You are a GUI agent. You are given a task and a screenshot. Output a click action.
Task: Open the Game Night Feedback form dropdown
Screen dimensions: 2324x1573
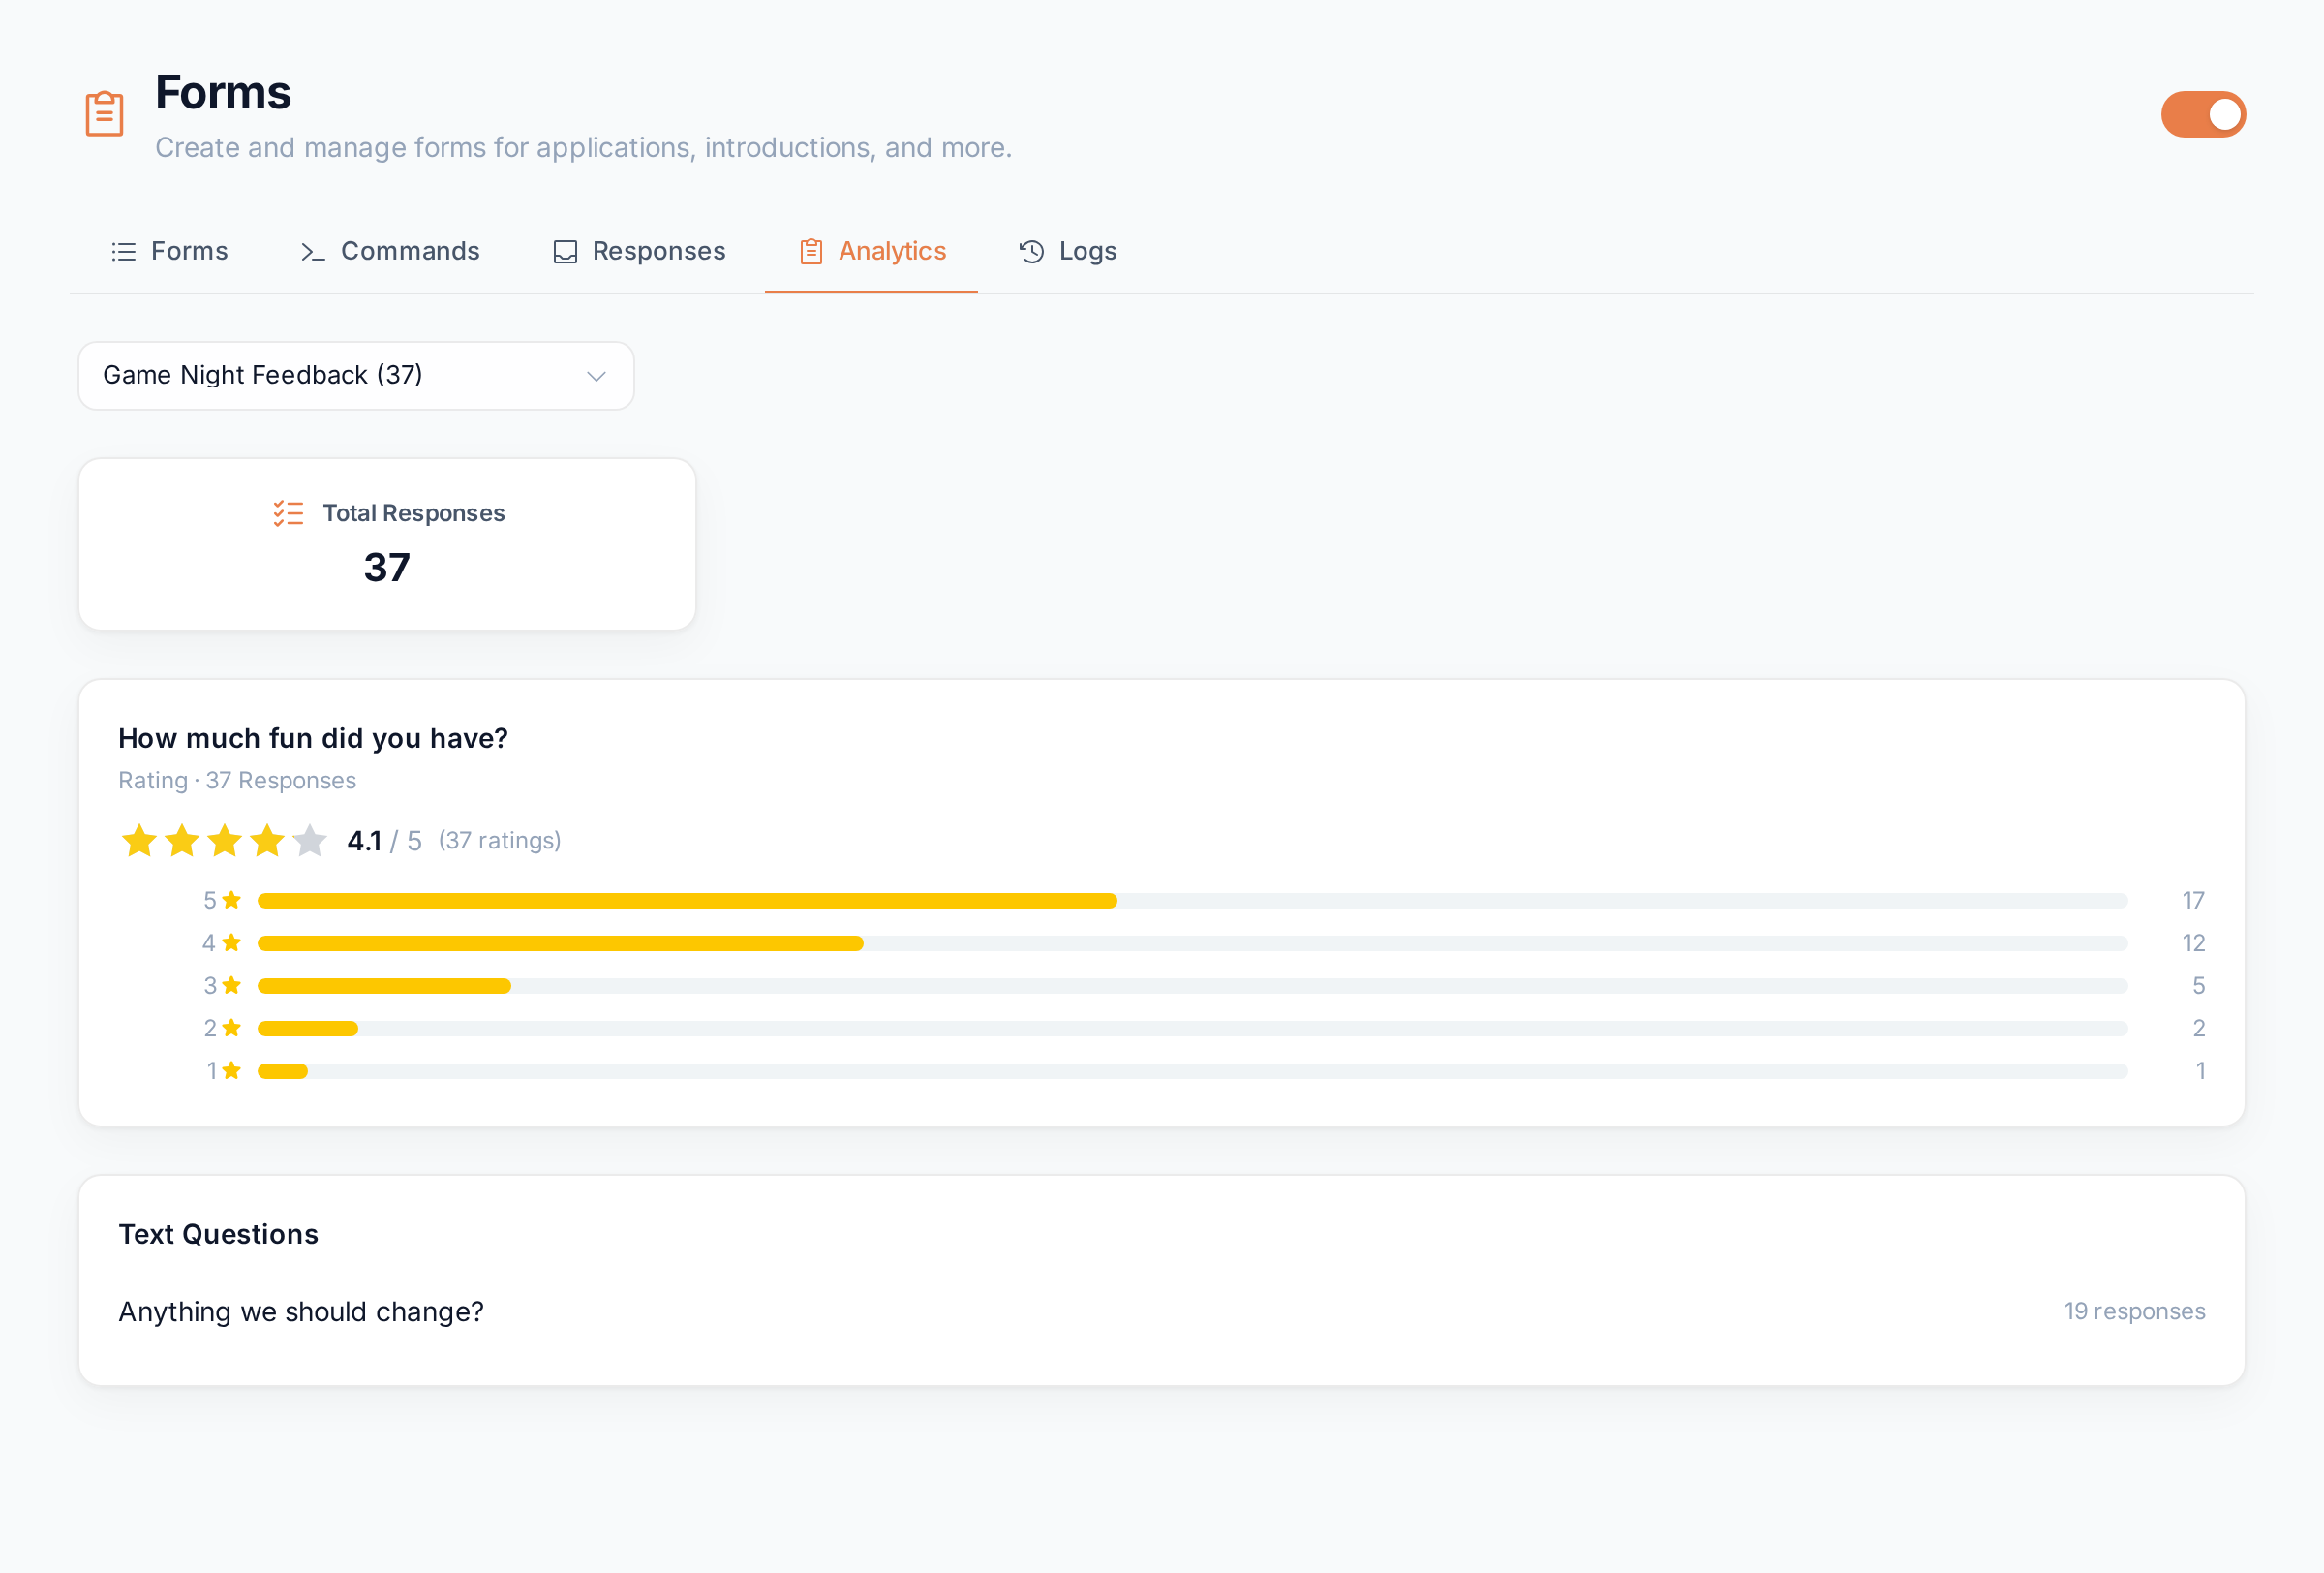[356, 376]
